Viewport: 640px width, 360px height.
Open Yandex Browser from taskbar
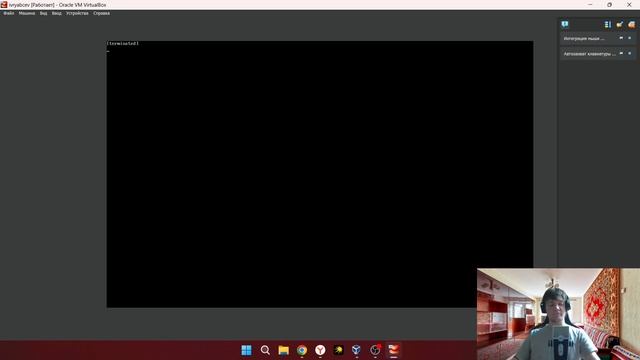(320, 350)
